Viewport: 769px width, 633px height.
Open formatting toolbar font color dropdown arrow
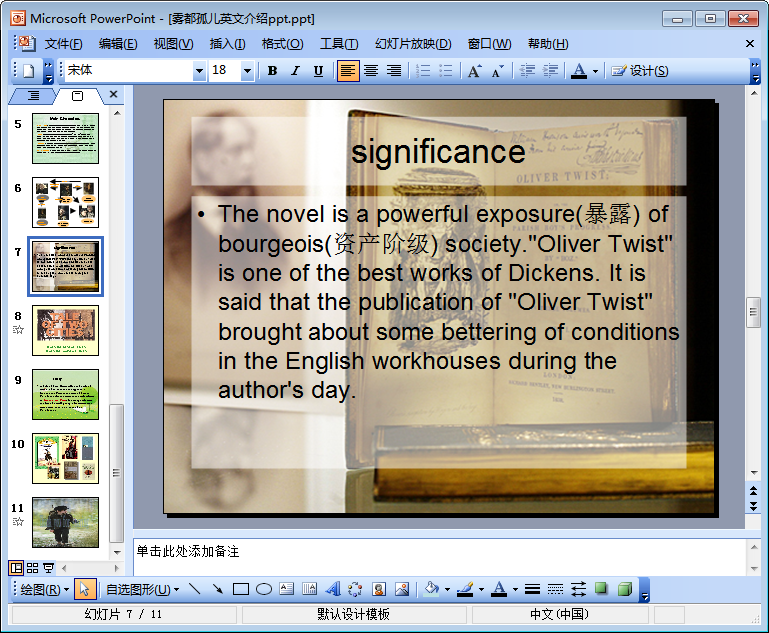click(x=595, y=72)
